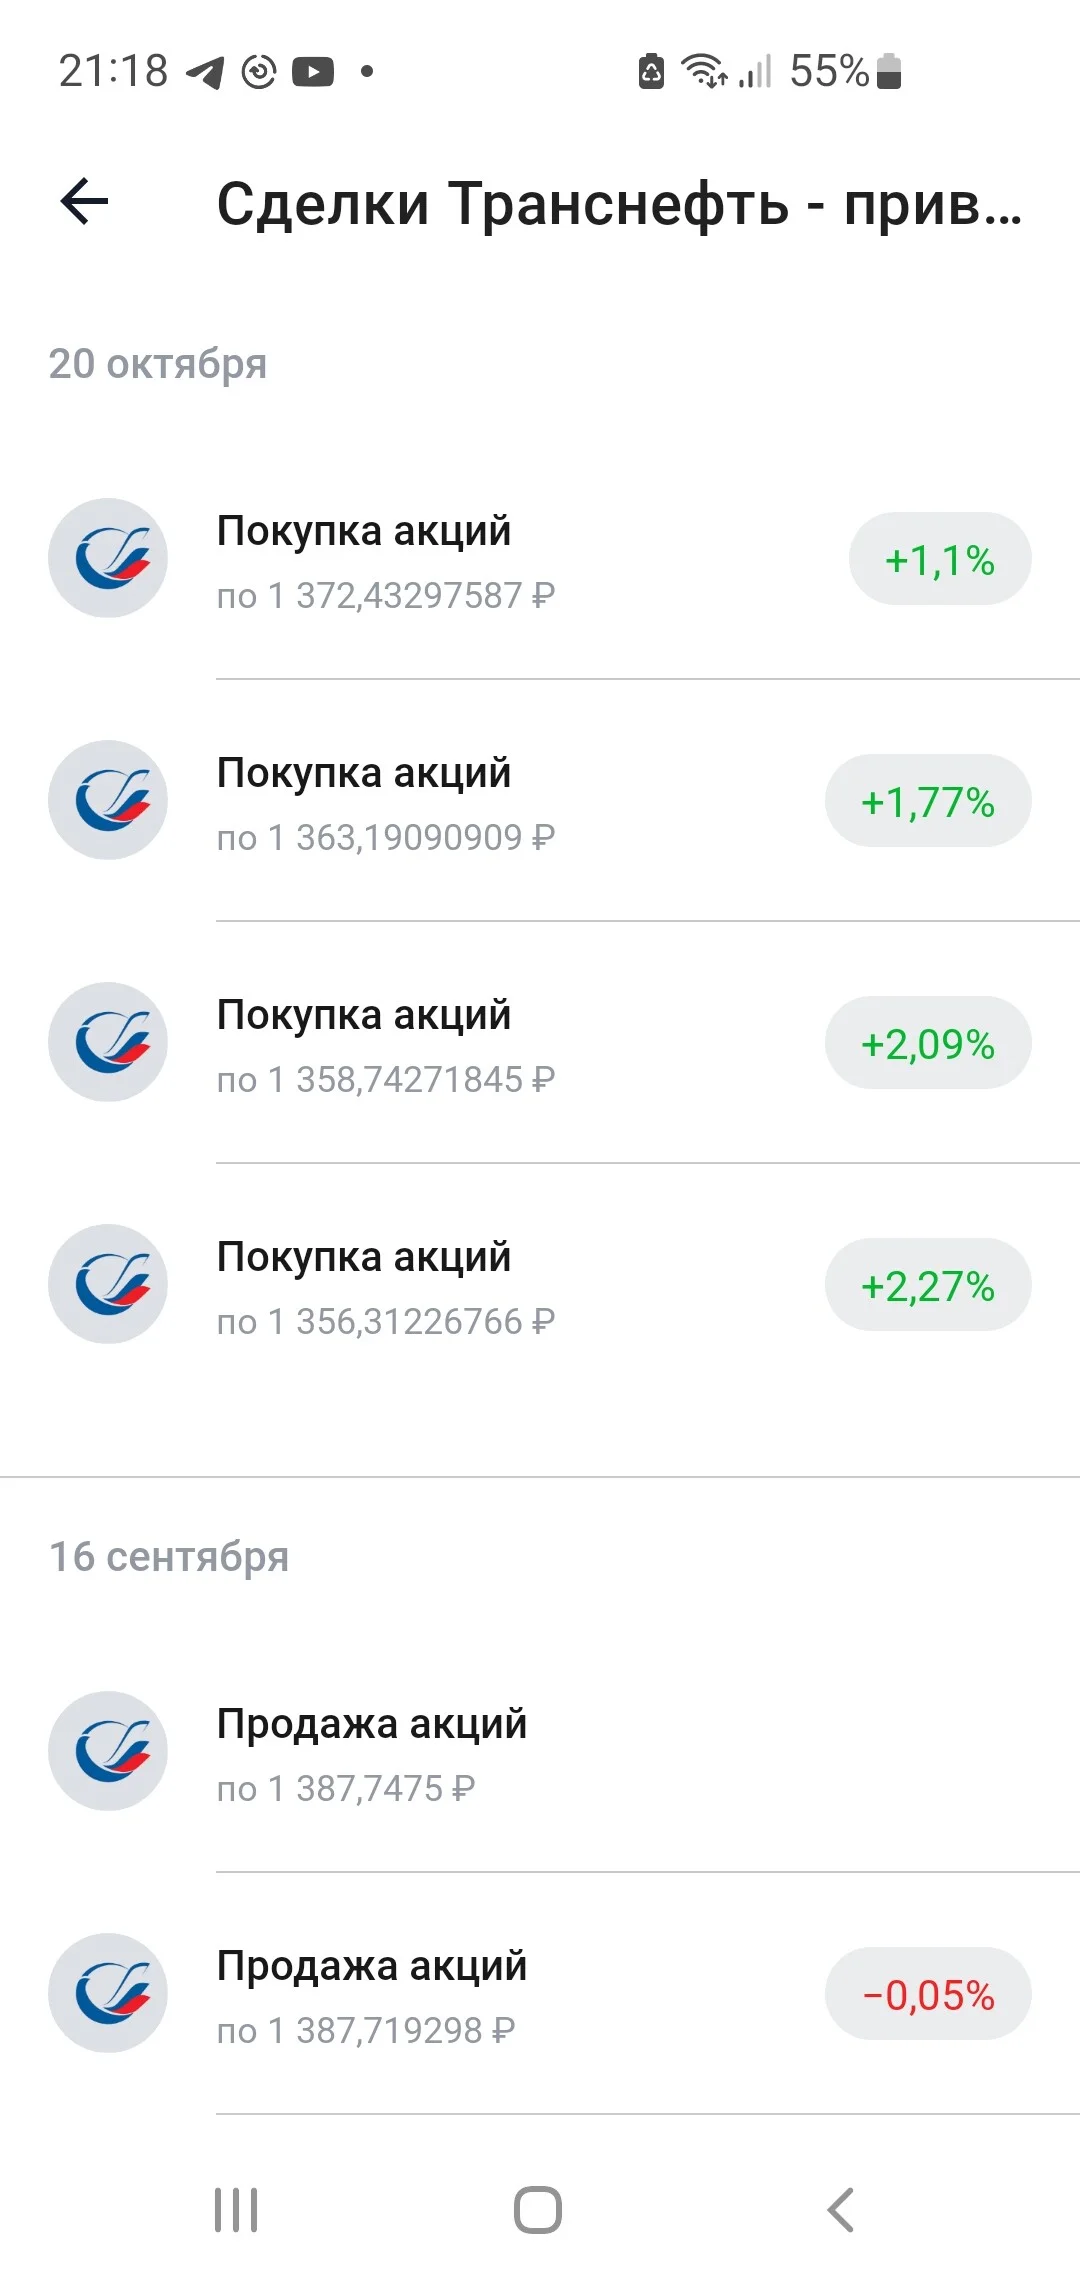Image resolution: width=1080 pixels, height=2280 pixels.
Task: Tap Transneft logo of 1 387,7475 ₽ sale
Action: (108, 1751)
